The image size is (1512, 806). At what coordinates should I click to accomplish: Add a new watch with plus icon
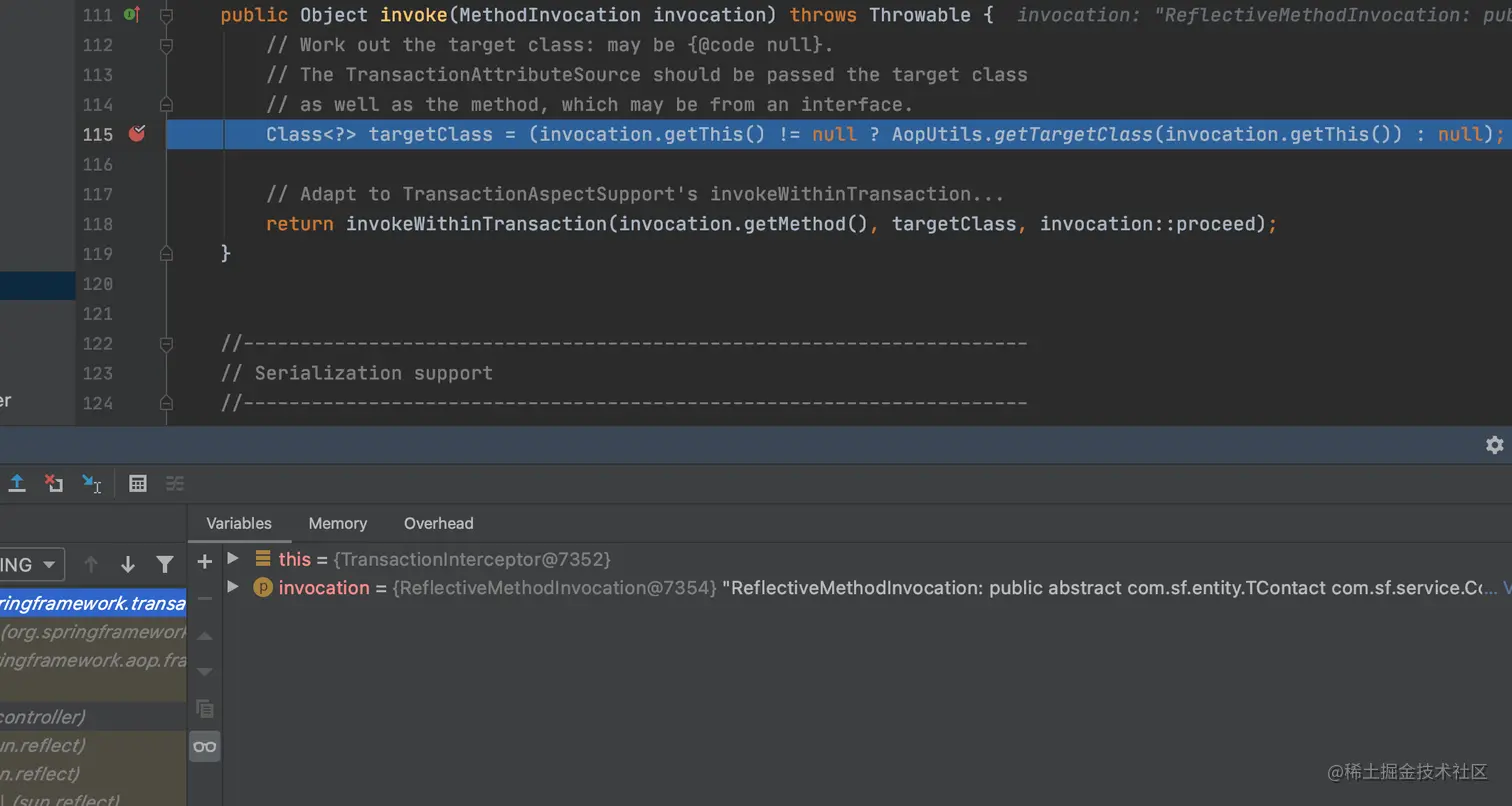click(x=205, y=562)
